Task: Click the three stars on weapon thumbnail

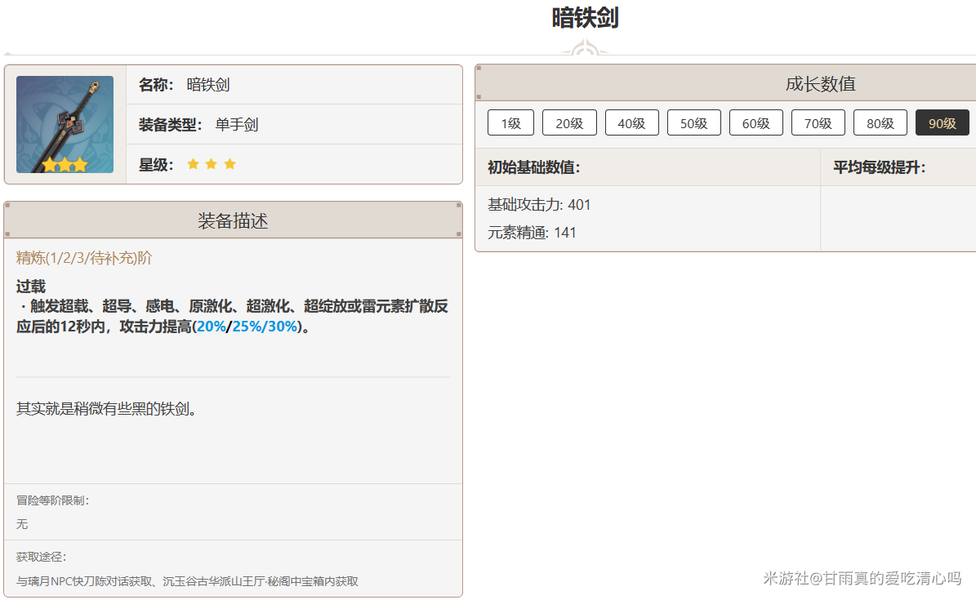Action: click(x=65, y=165)
